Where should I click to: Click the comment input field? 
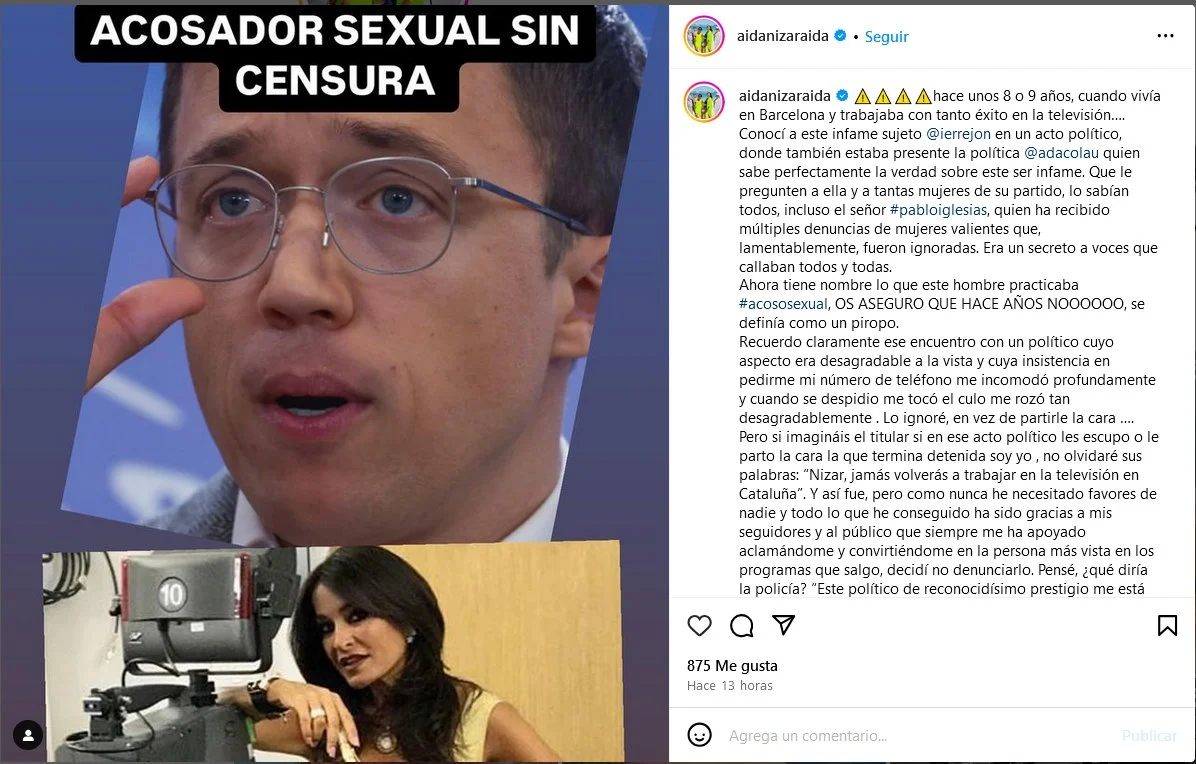[915, 736]
